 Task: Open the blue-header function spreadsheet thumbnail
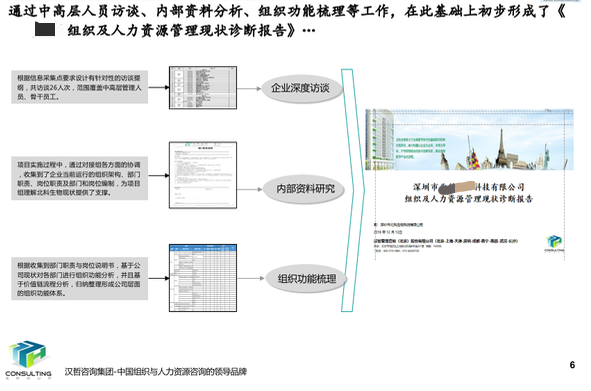coord(203,278)
